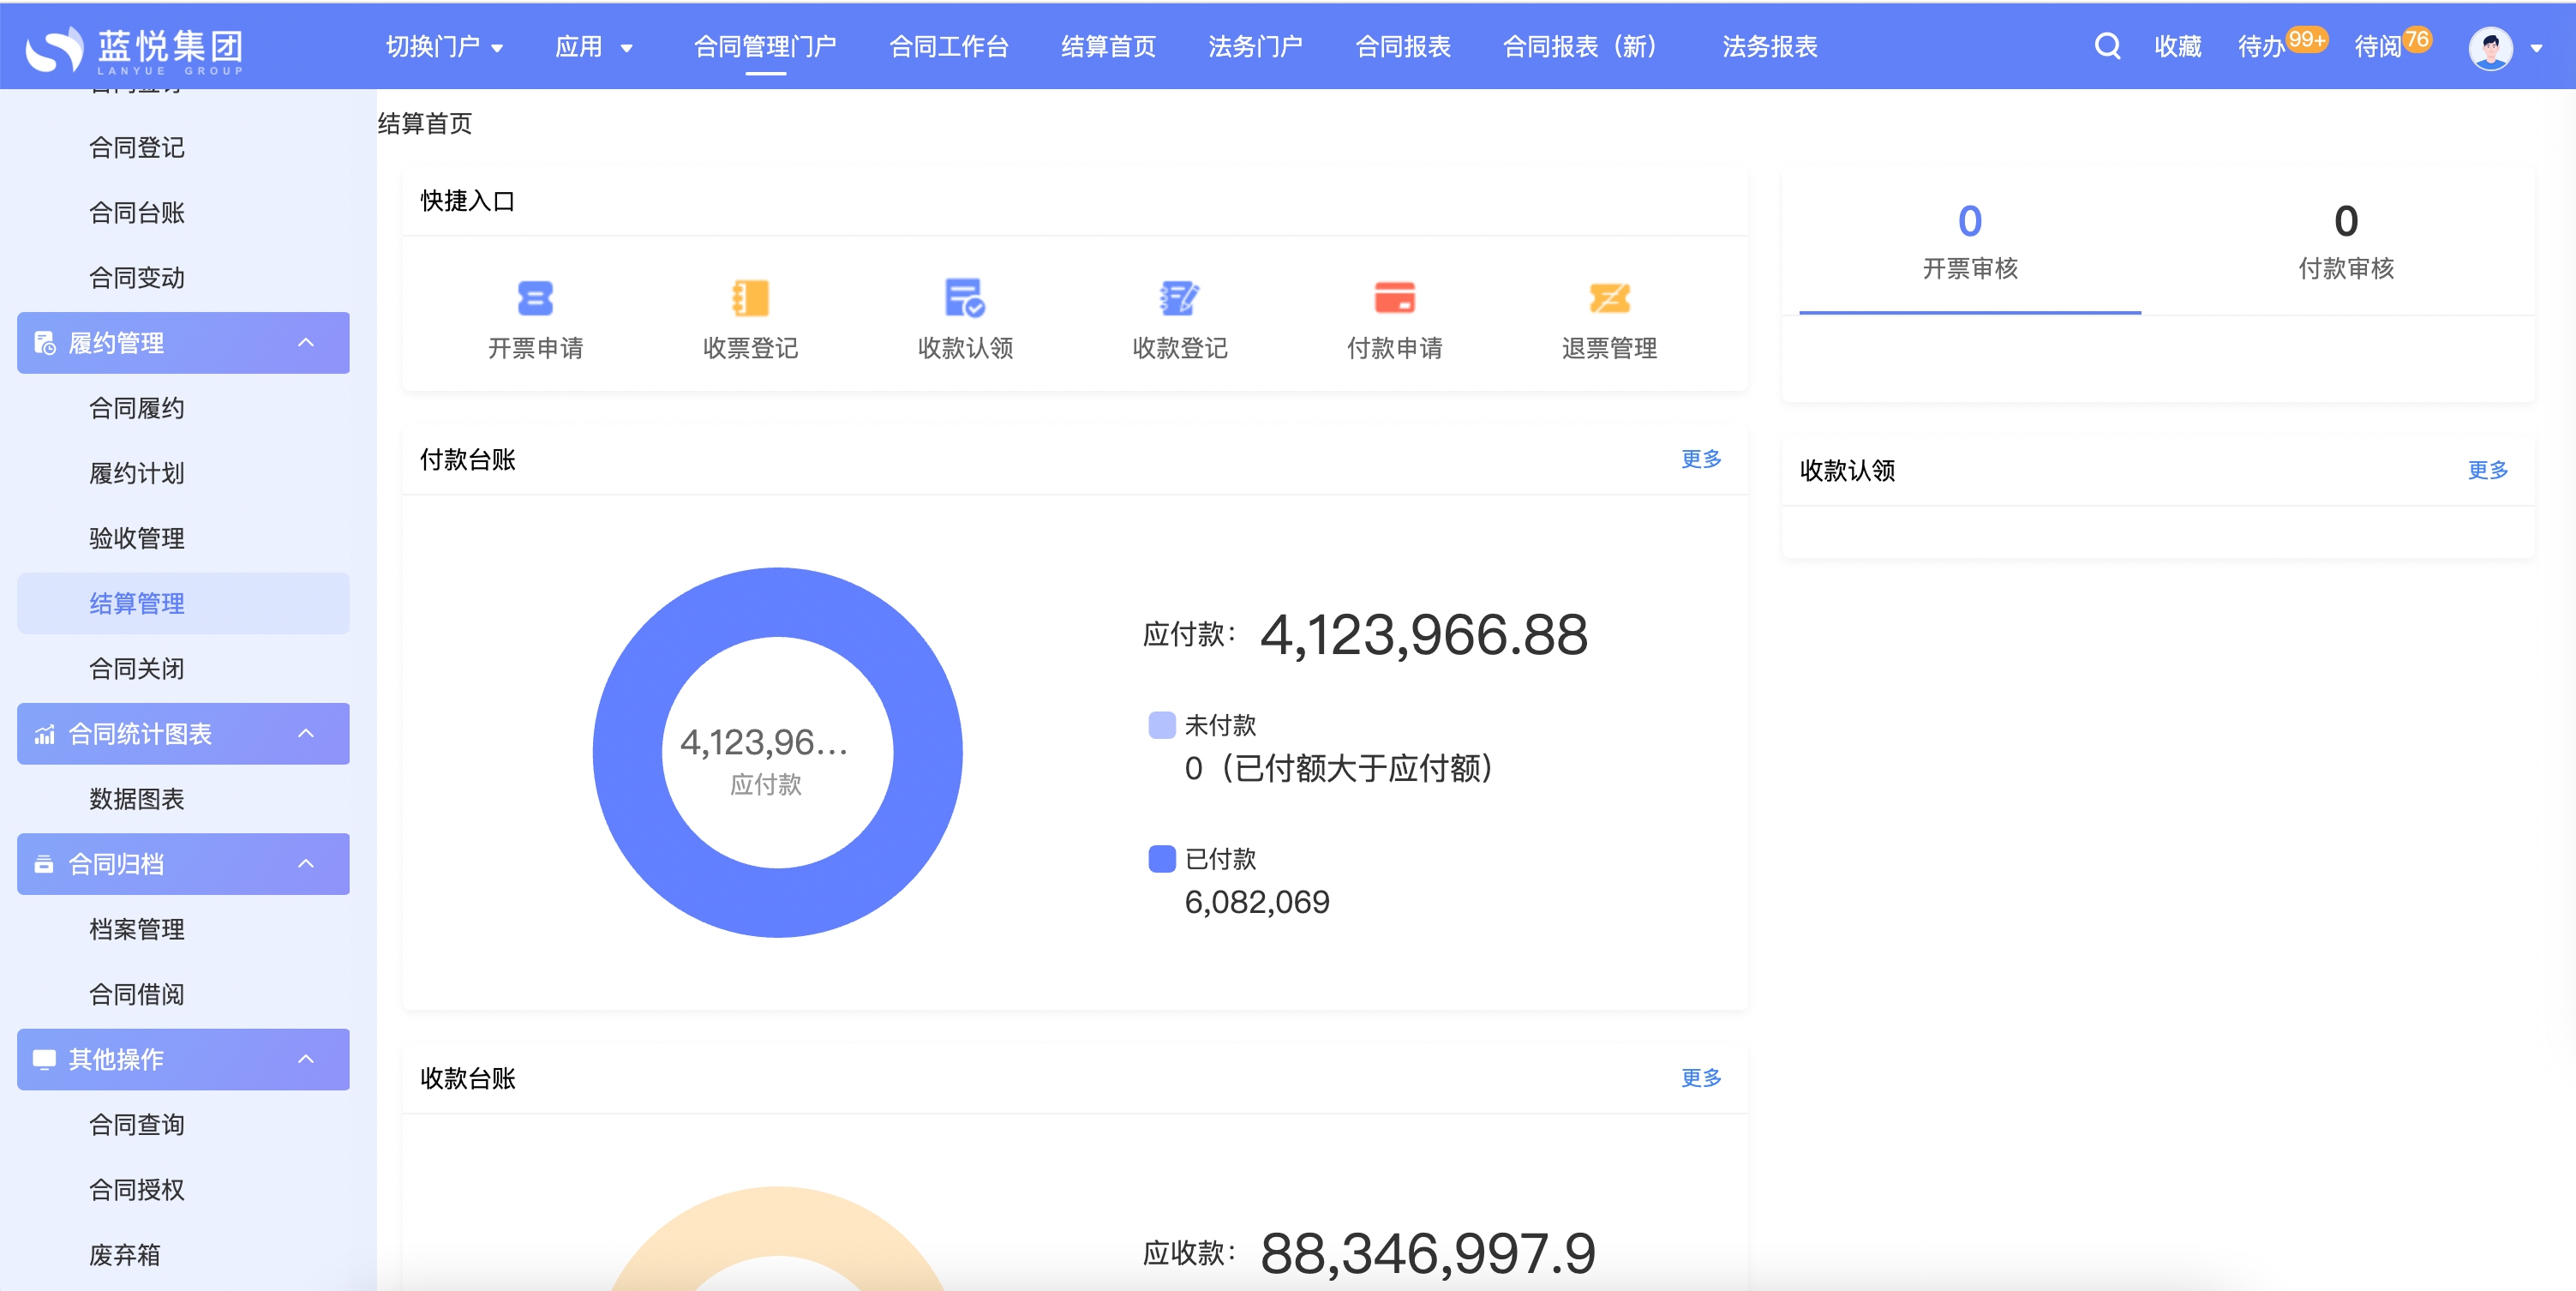Image resolution: width=2576 pixels, height=1291 pixels.
Task: Open the 退票管理 ticket icon
Action: click(1610, 298)
